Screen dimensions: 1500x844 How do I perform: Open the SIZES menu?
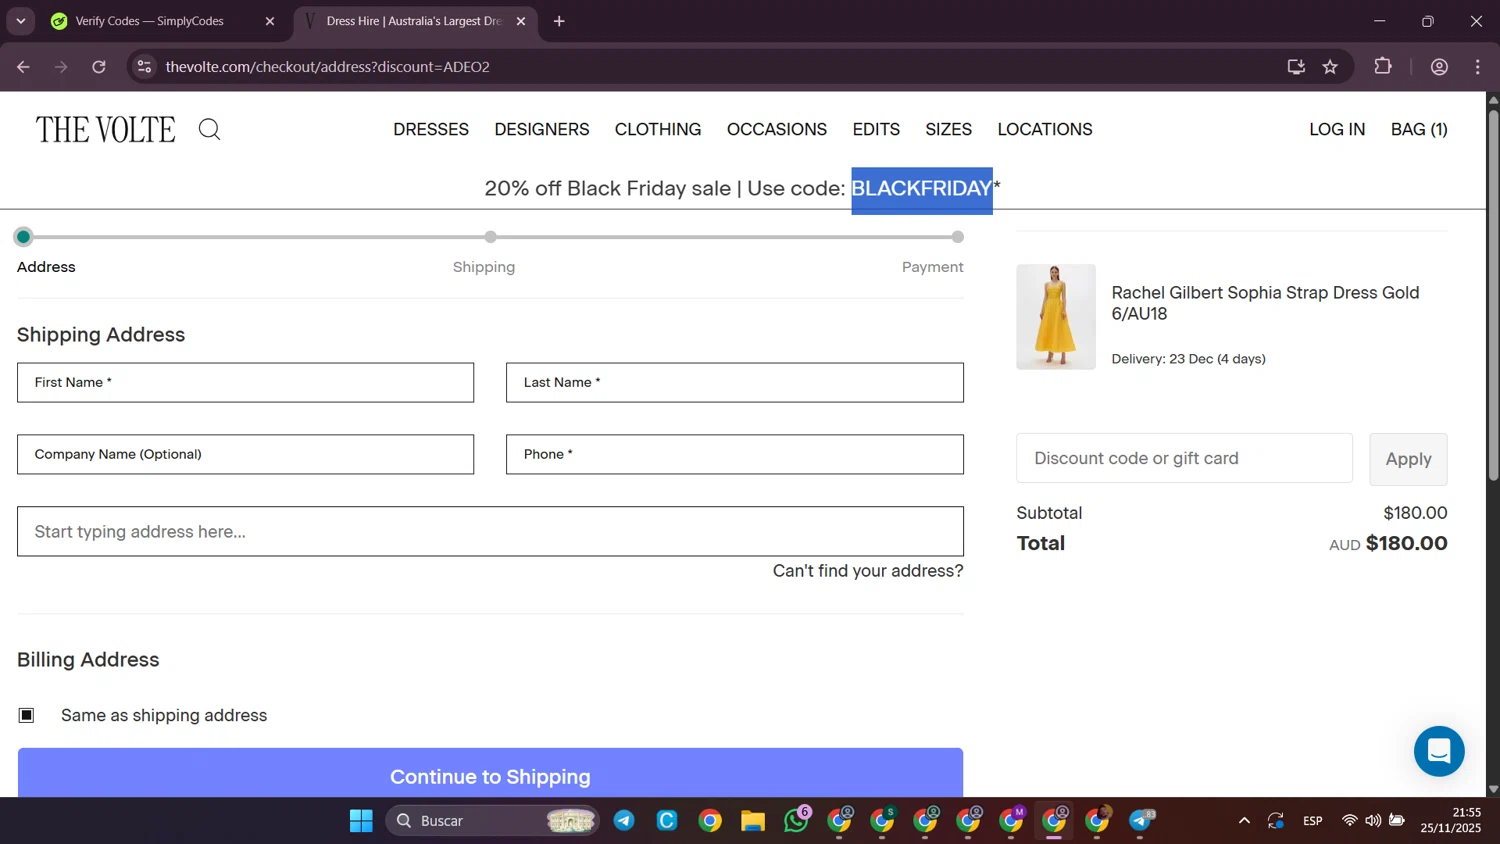pyautogui.click(x=948, y=129)
